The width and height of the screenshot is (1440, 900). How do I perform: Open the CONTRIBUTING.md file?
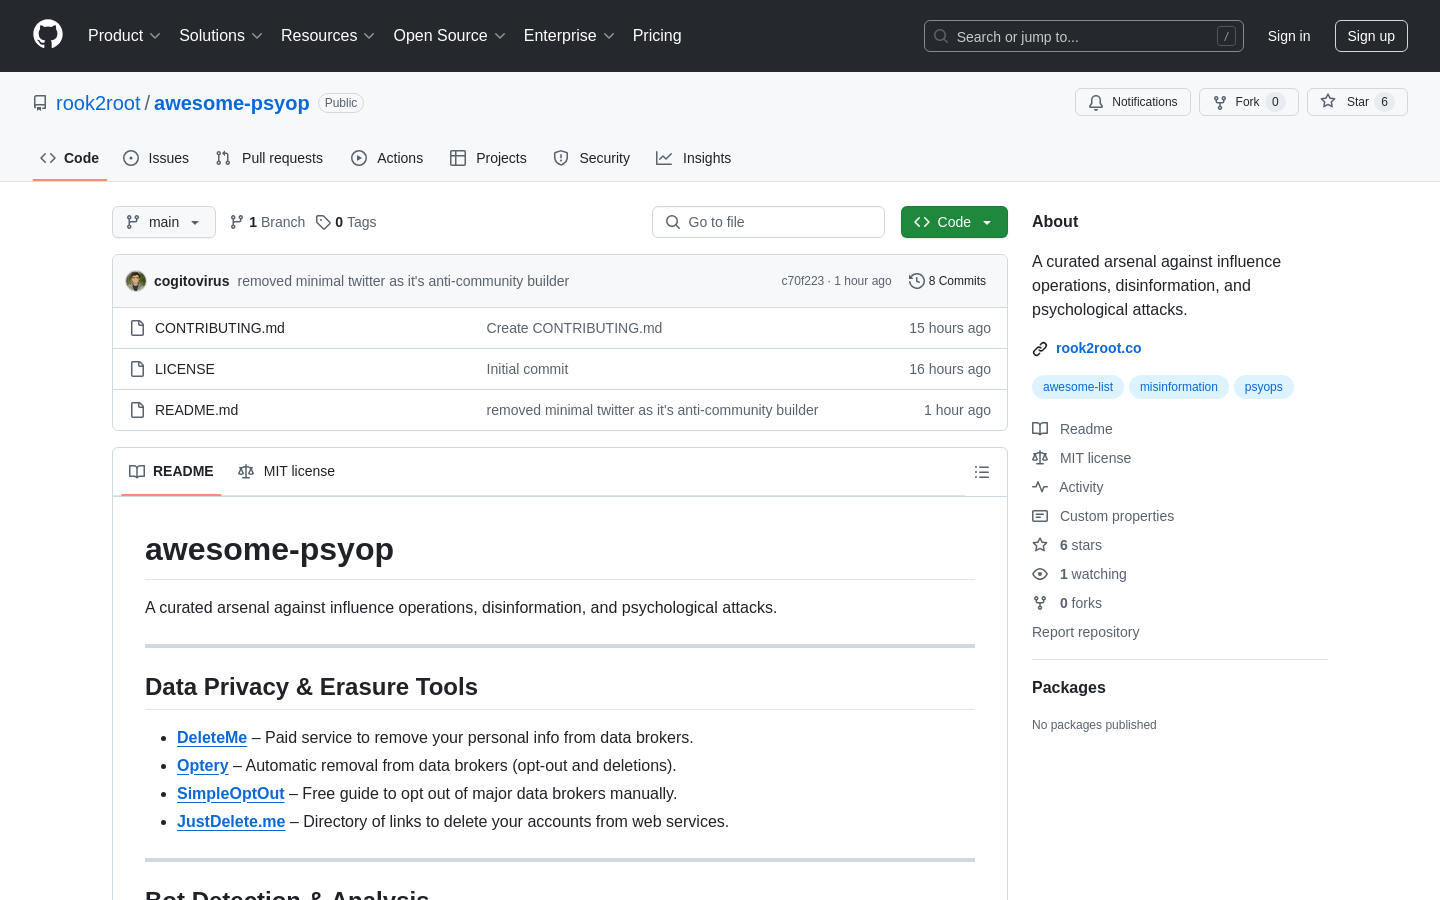220,328
